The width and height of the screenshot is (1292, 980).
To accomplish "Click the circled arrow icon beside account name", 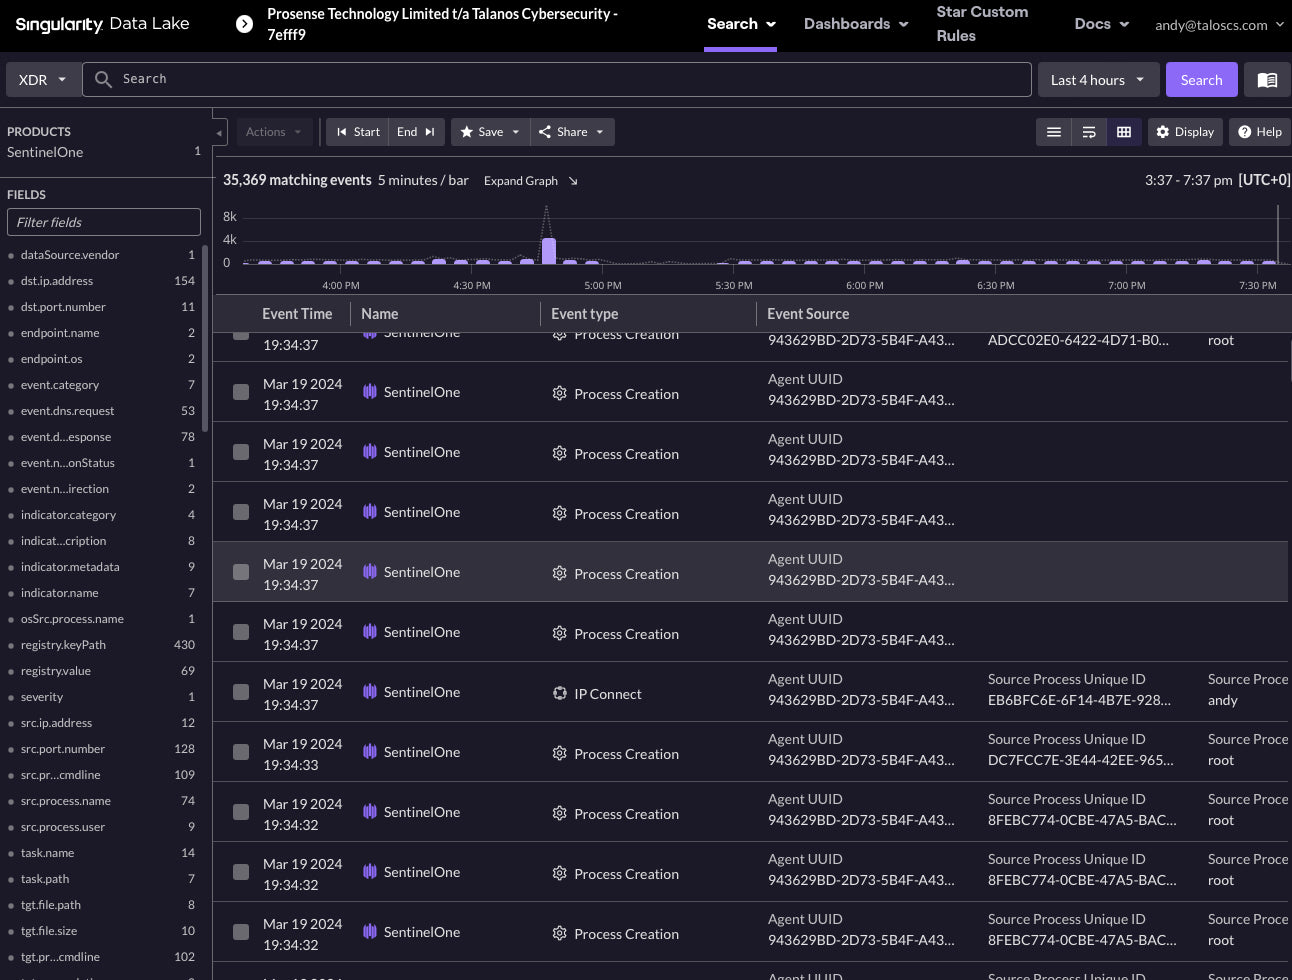I will [244, 24].
